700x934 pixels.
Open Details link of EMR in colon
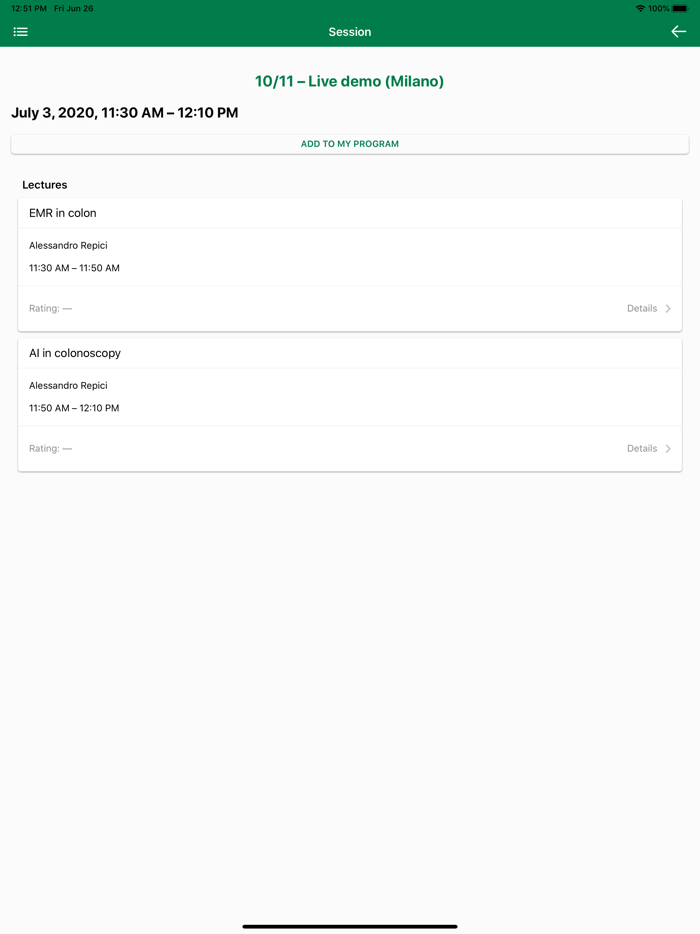coord(642,309)
